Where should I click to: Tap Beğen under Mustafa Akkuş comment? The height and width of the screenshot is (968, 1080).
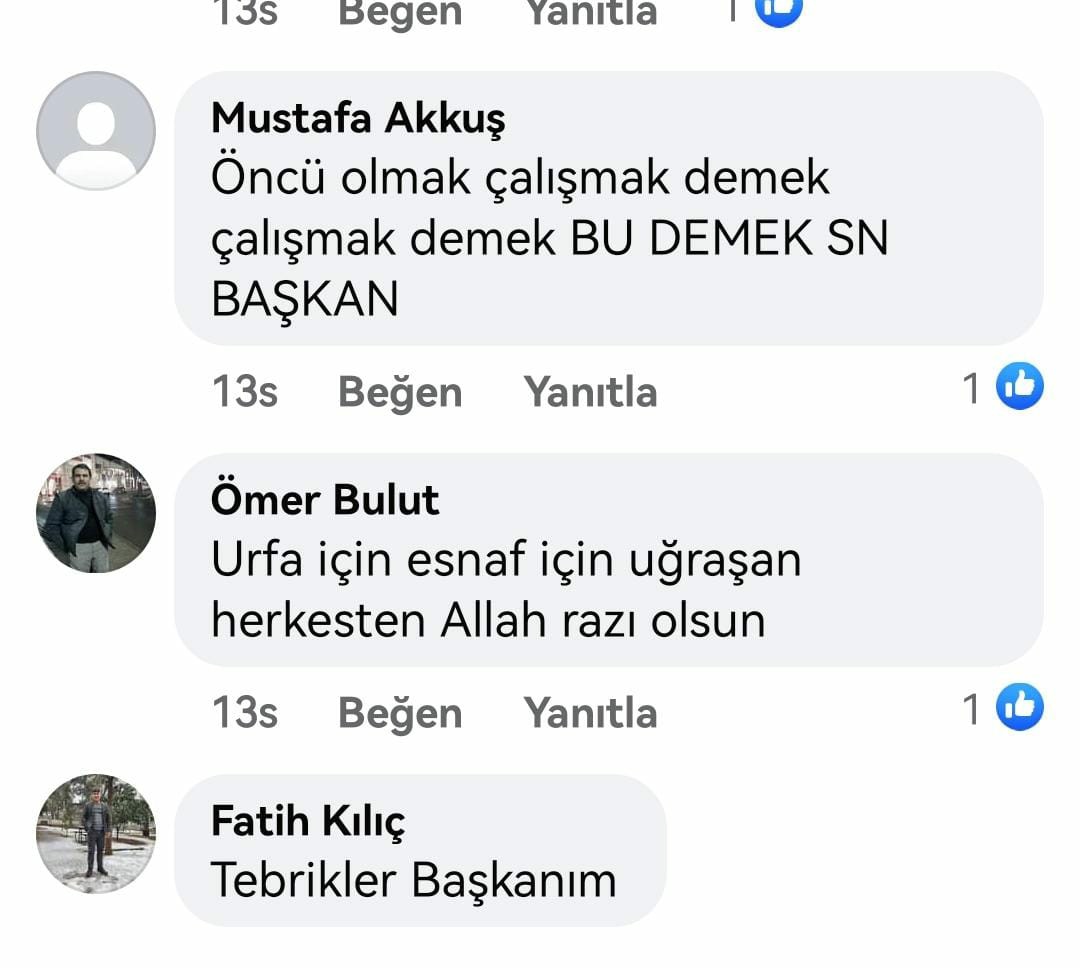399,392
